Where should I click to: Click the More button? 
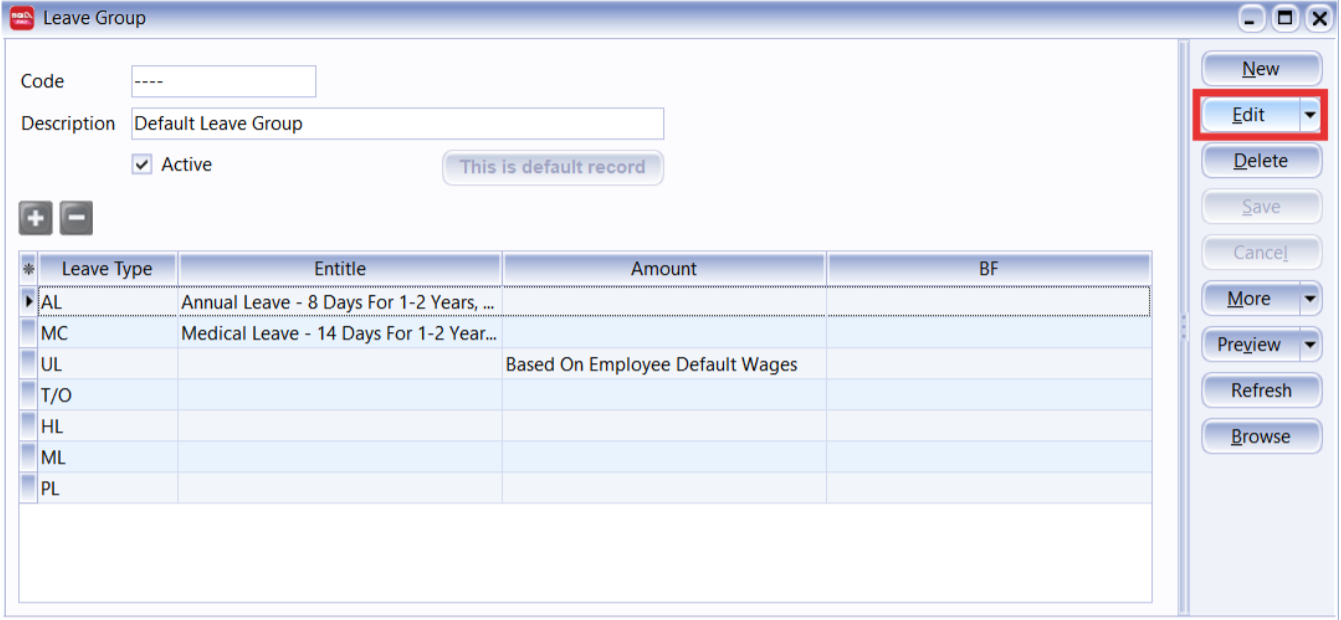coord(1250,299)
